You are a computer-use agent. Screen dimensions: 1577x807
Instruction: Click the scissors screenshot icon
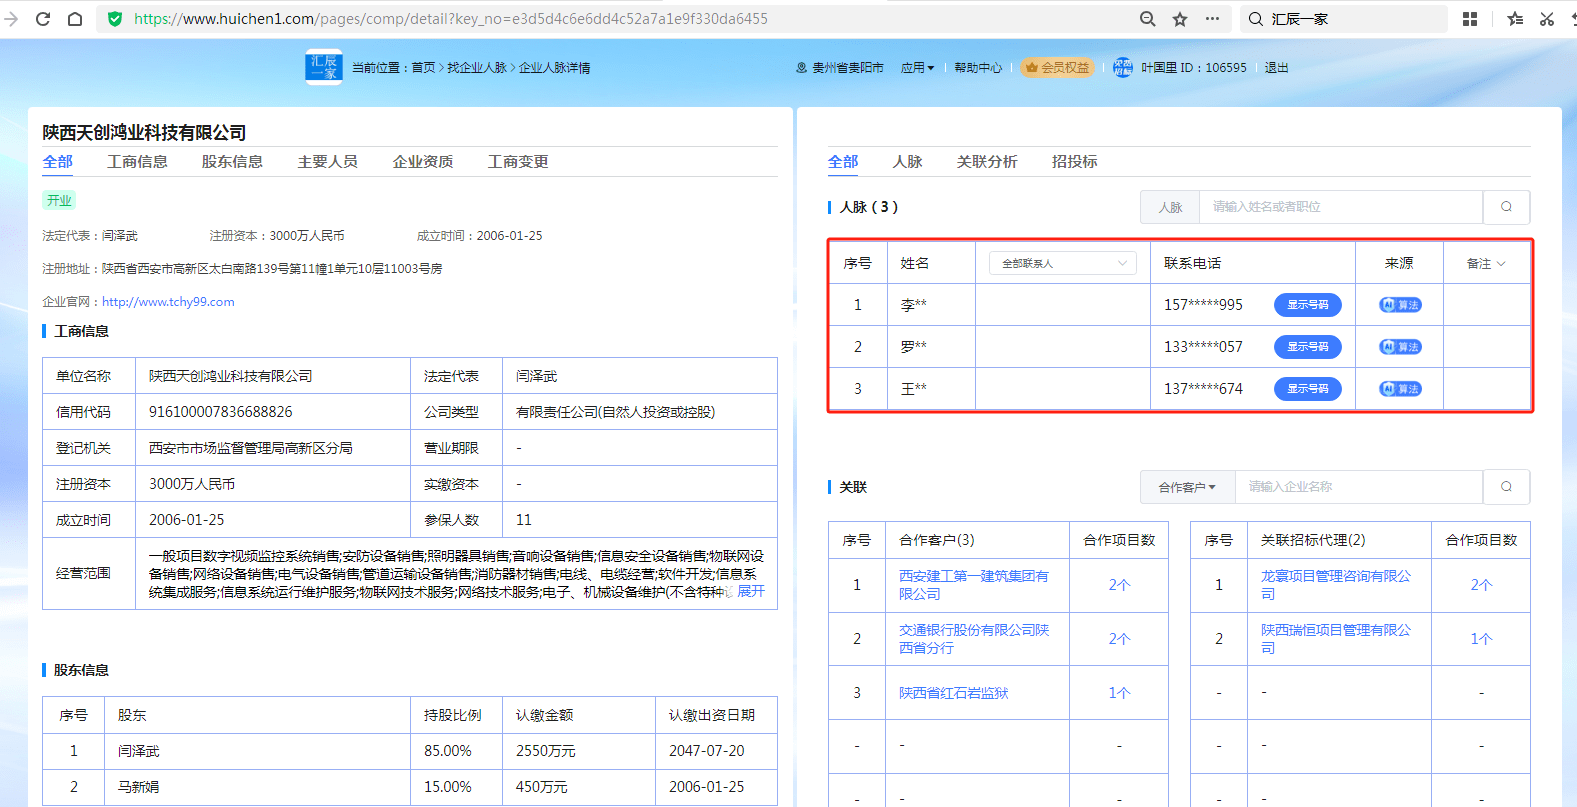click(1547, 19)
